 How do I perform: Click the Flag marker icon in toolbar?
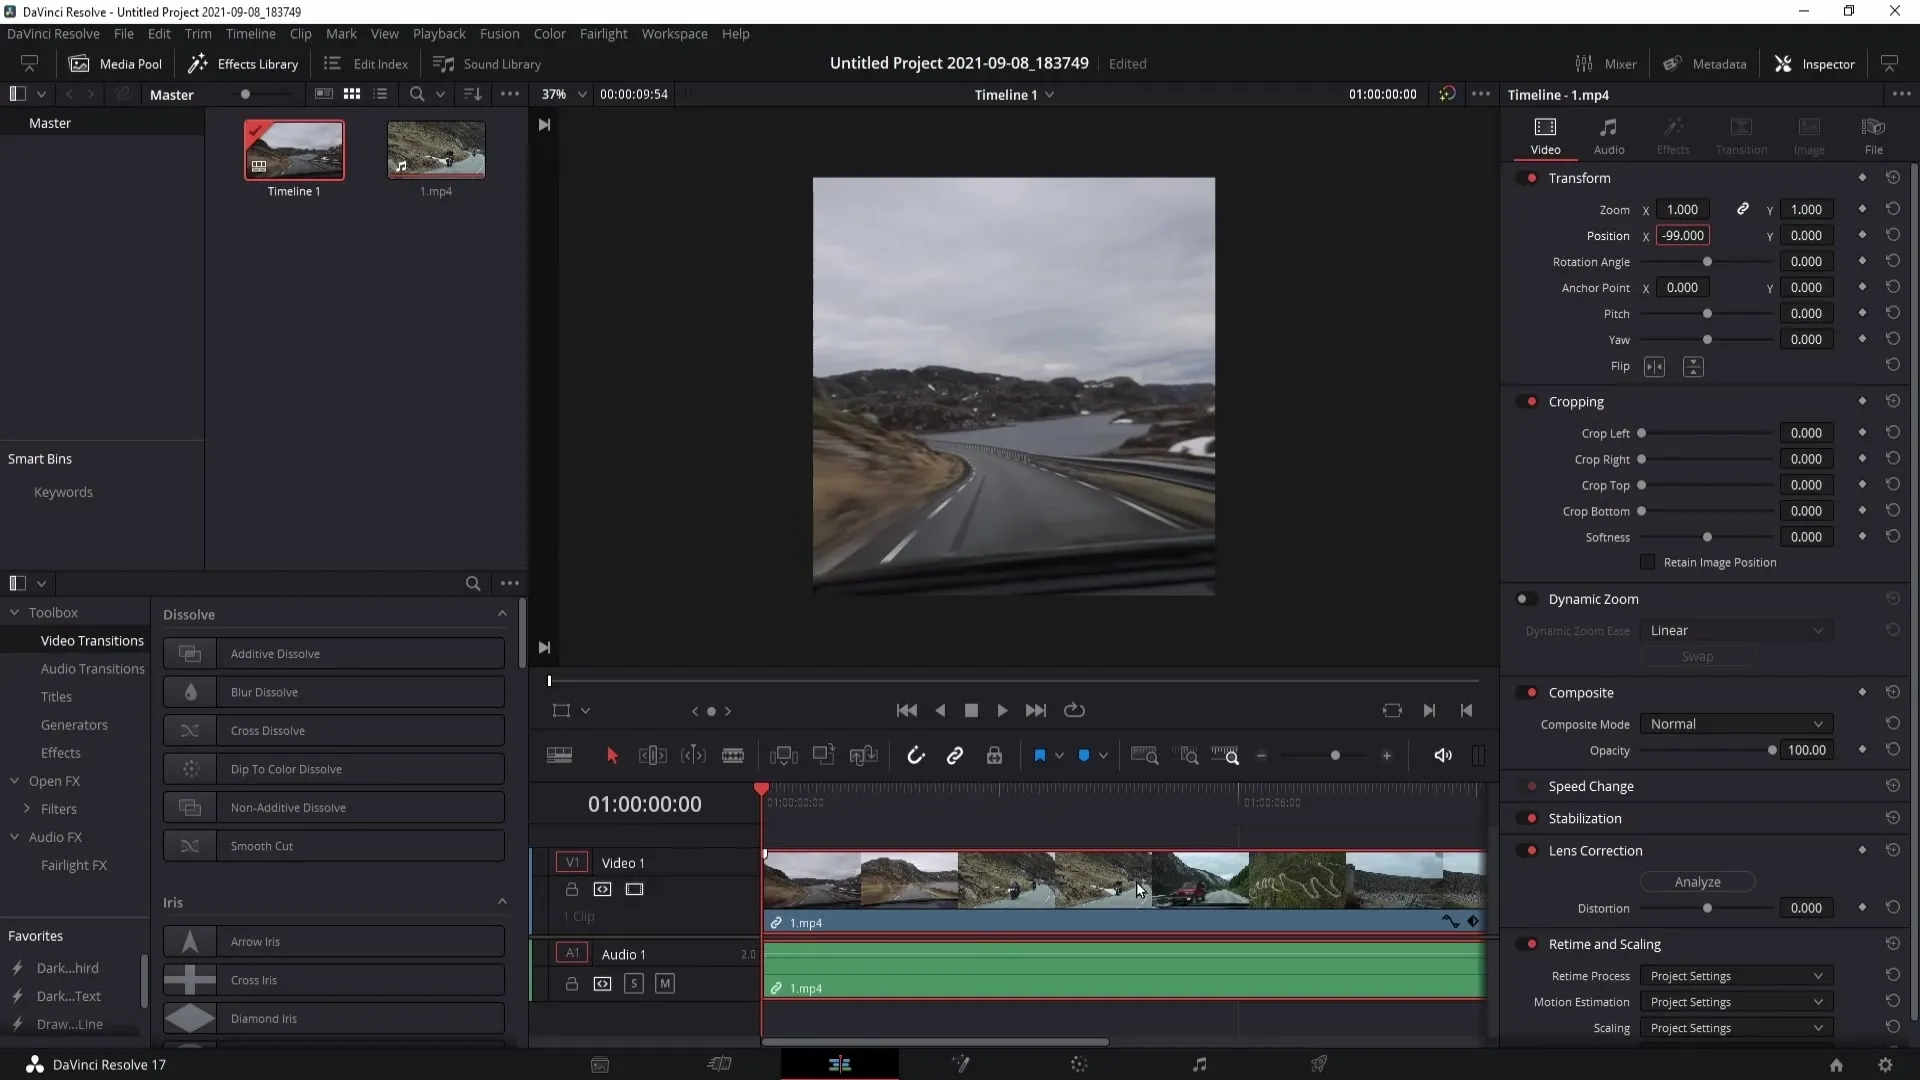click(1040, 756)
